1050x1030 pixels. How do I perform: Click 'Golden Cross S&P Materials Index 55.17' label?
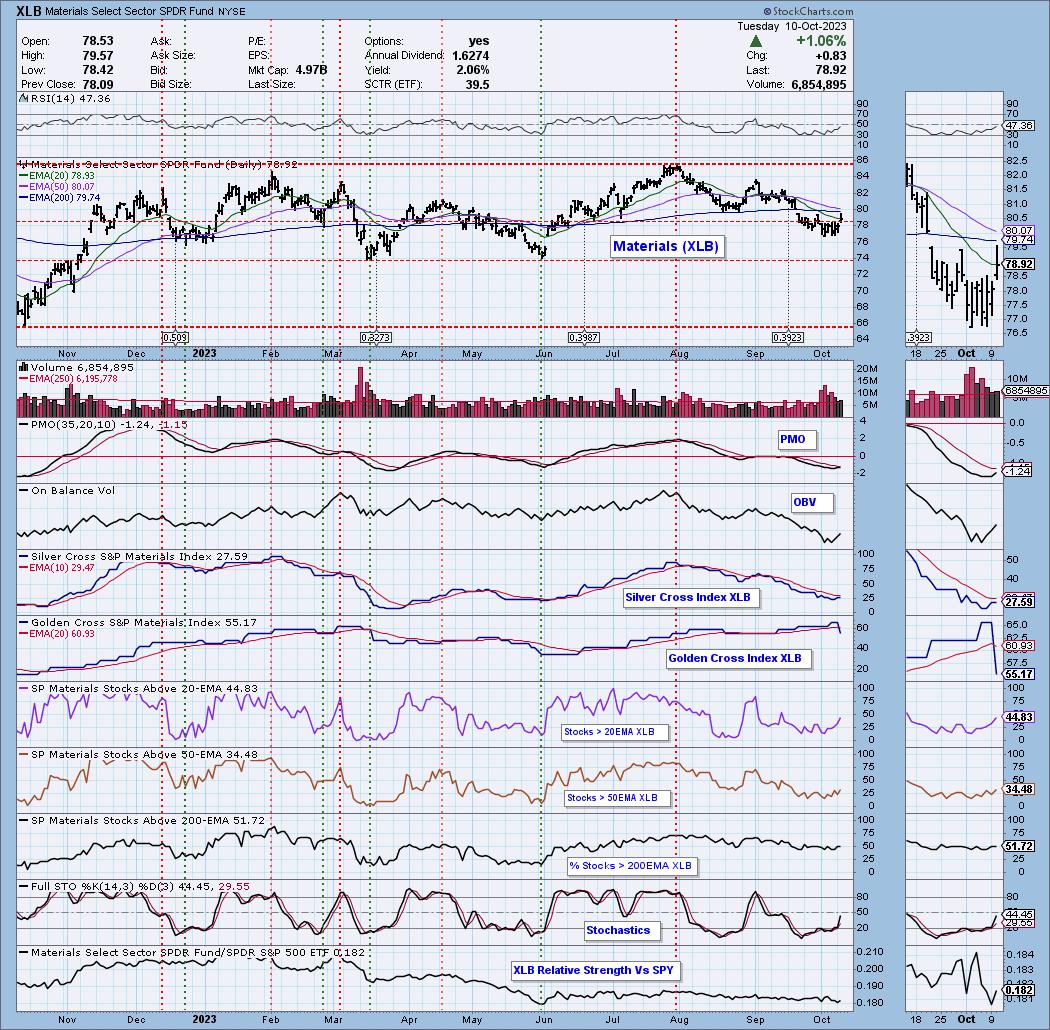pos(138,622)
